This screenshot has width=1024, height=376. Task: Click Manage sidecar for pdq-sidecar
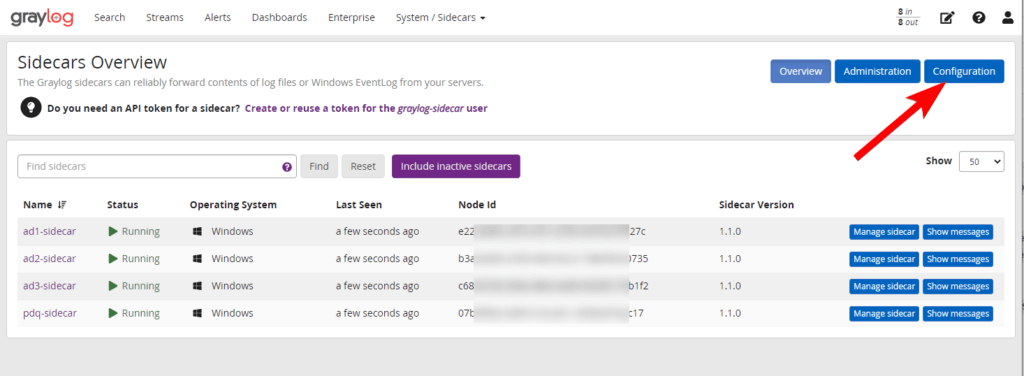tap(884, 314)
